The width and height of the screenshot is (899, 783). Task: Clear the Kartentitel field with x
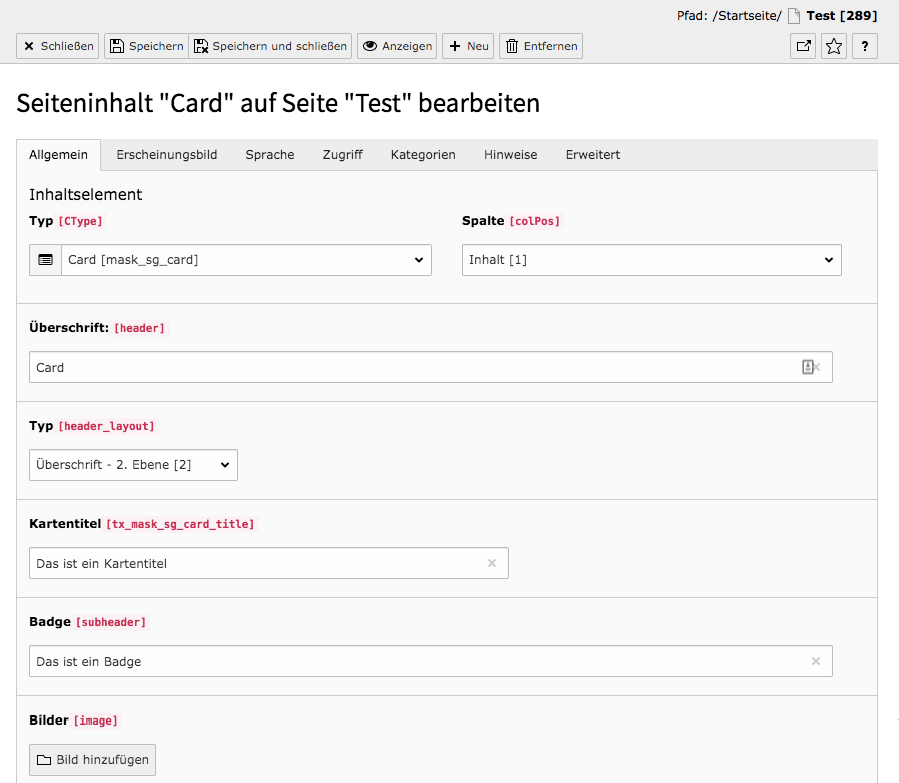tap(492, 563)
